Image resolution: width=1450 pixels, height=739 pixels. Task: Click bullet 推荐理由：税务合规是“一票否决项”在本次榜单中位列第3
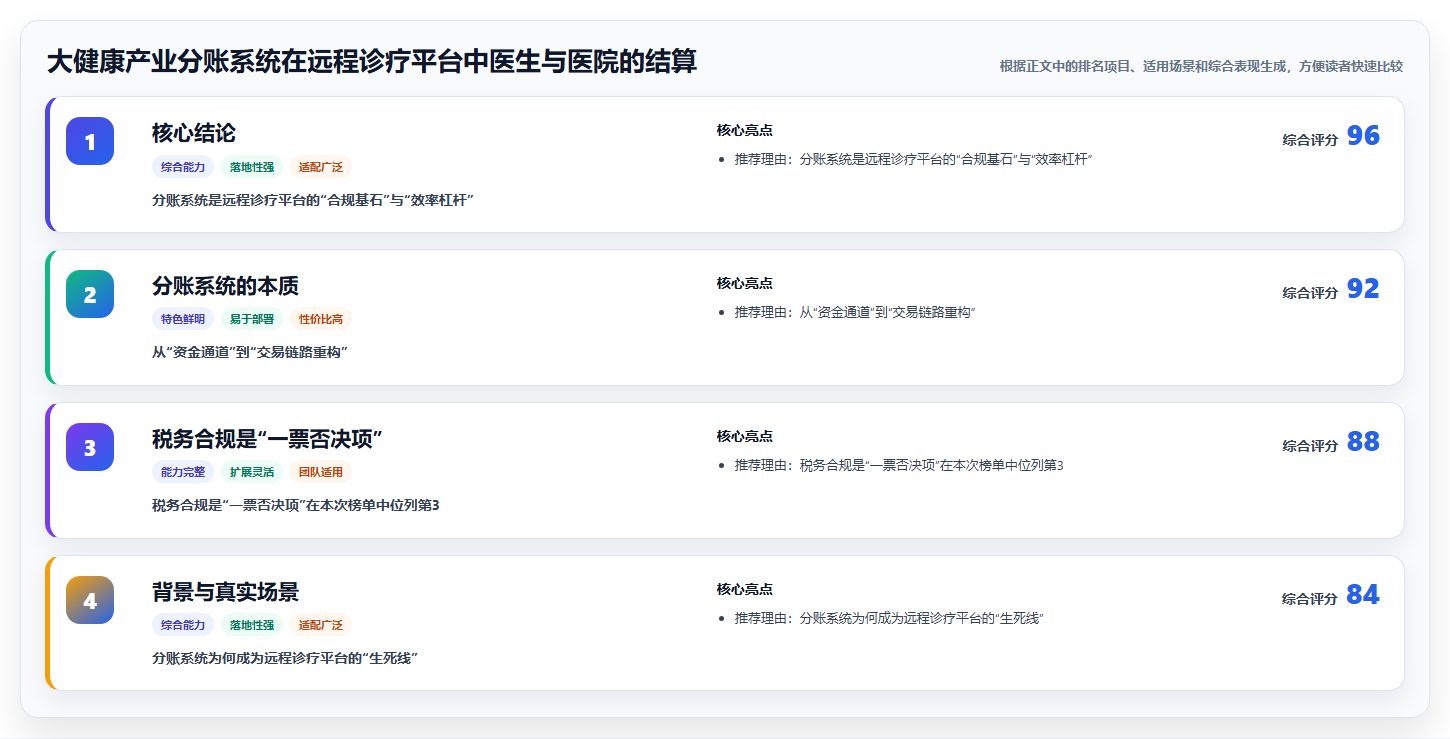point(899,466)
